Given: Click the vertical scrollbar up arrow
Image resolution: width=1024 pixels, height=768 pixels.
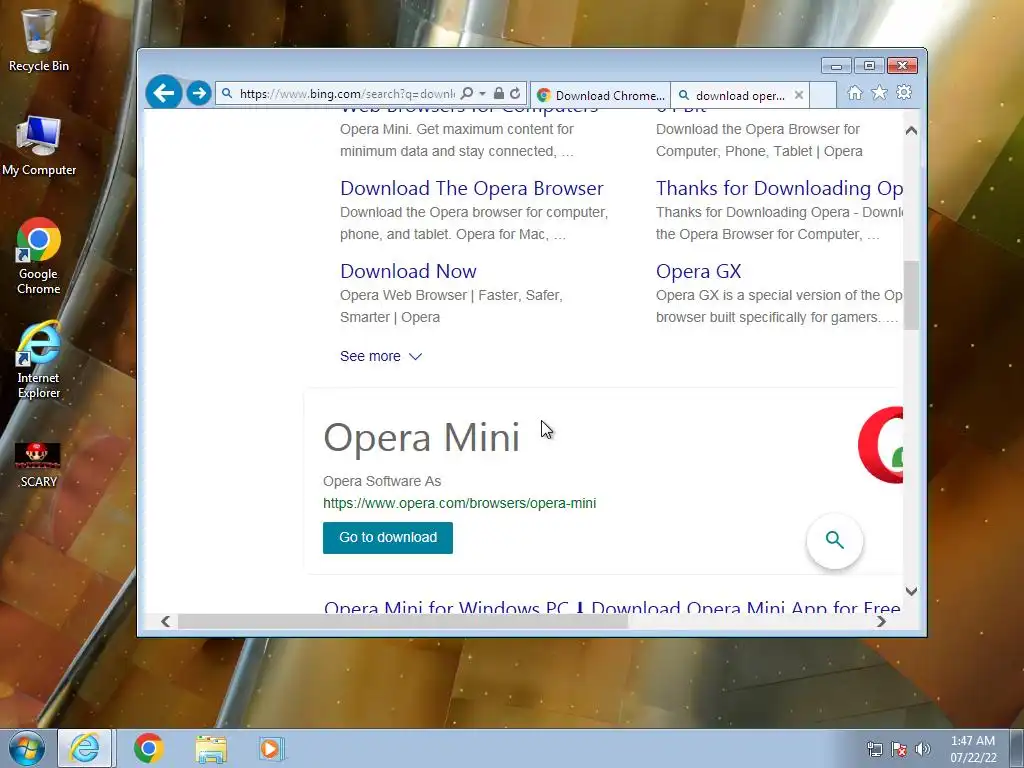Looking at the screenshot, I should [x=911, y=130].
